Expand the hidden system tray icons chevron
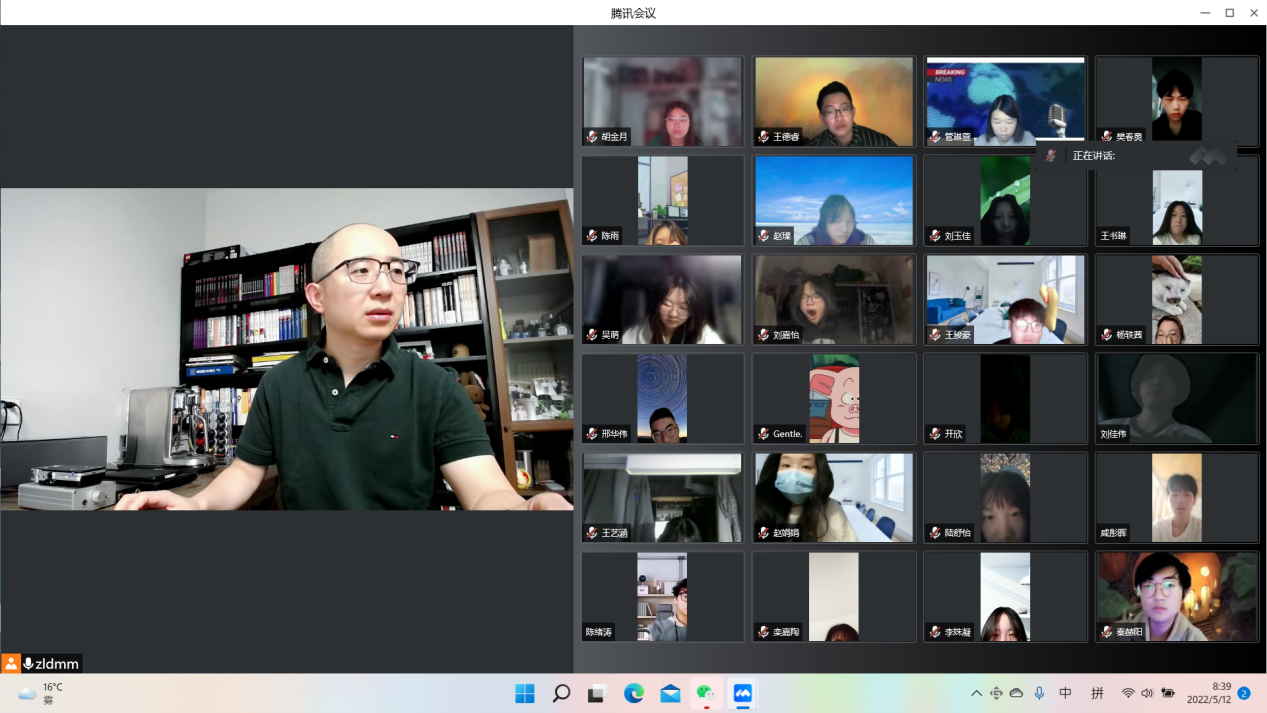 pyautogui.click(x=976, y=693)
